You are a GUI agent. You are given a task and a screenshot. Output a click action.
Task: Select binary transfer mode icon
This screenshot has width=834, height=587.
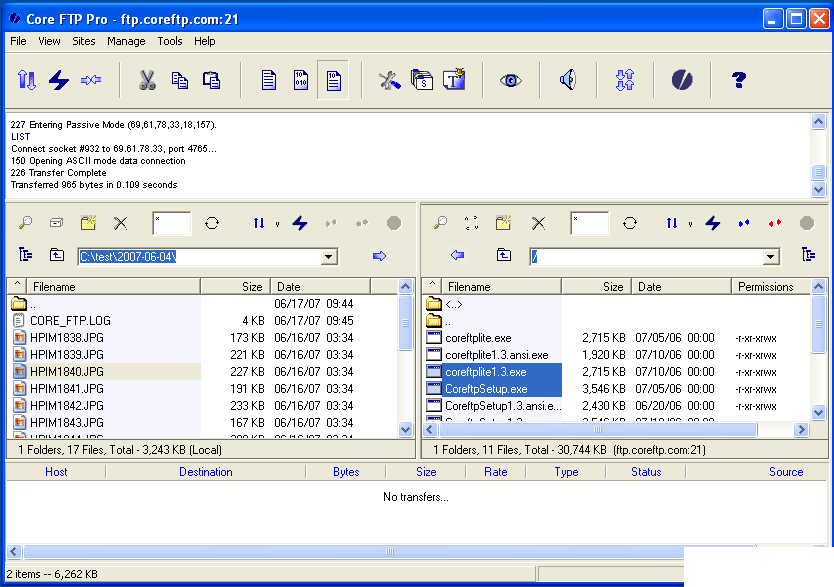pyautogui.click(x=301, y=80)
